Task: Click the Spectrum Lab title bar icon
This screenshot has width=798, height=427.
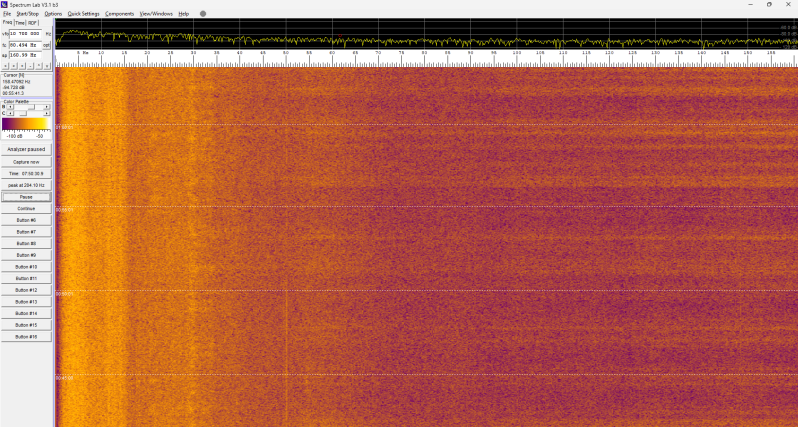Action: pos(5,4)
